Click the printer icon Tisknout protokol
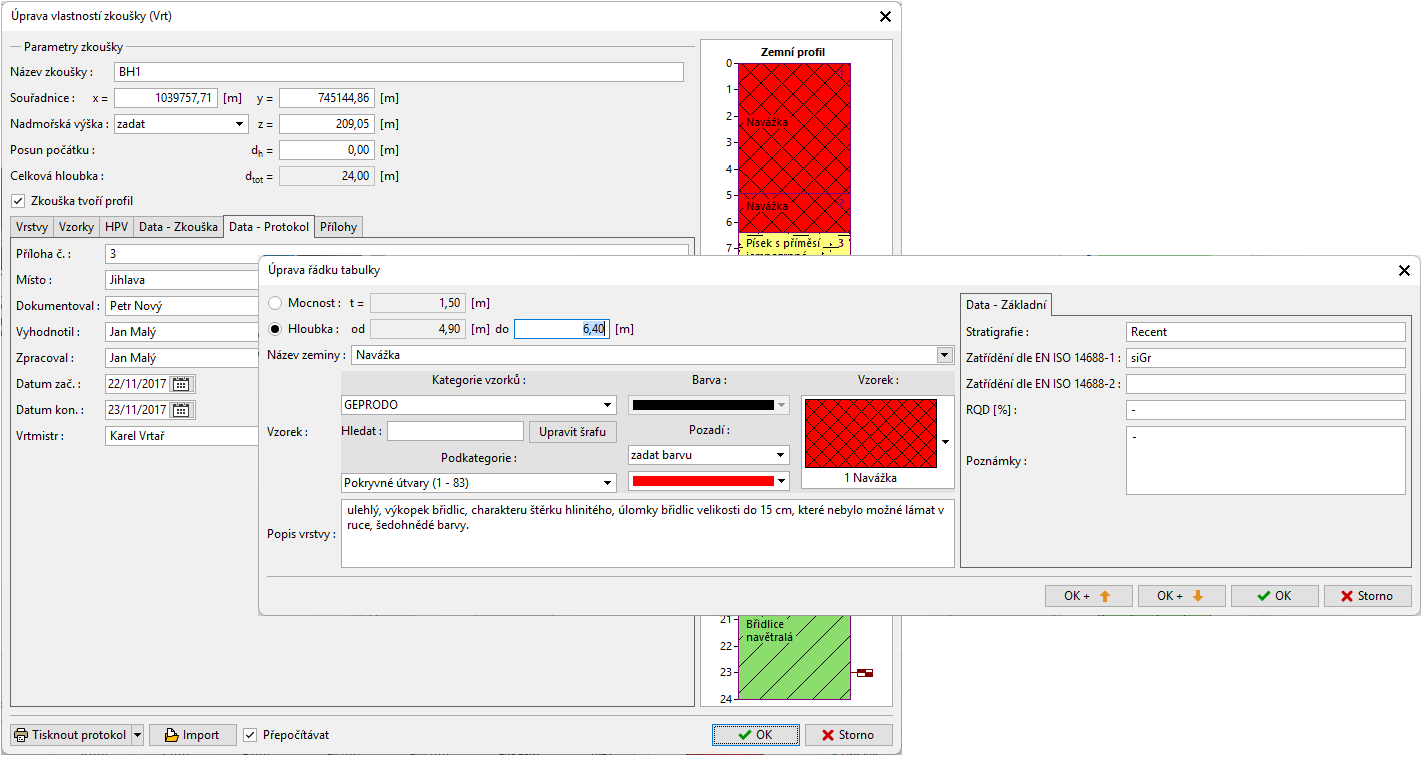This screenshot has height=762, width=1423. tap(21, 735)
